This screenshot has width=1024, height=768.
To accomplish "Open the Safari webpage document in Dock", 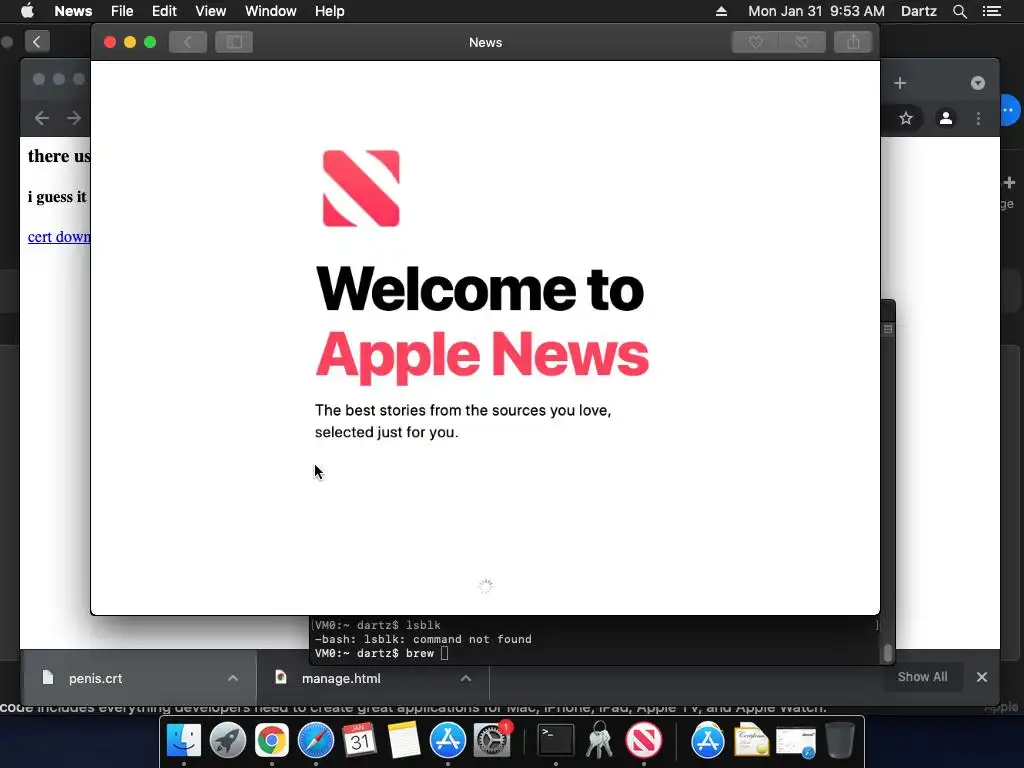I will [795, 743].
